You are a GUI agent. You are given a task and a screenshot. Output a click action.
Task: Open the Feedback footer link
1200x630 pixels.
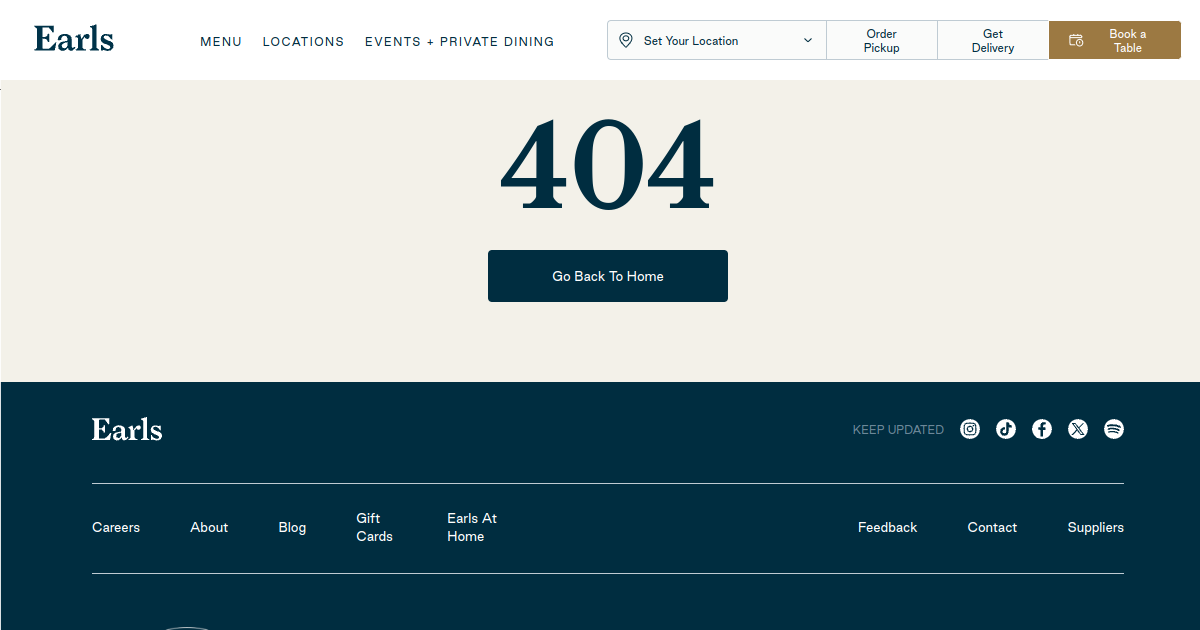pos(887,527)
